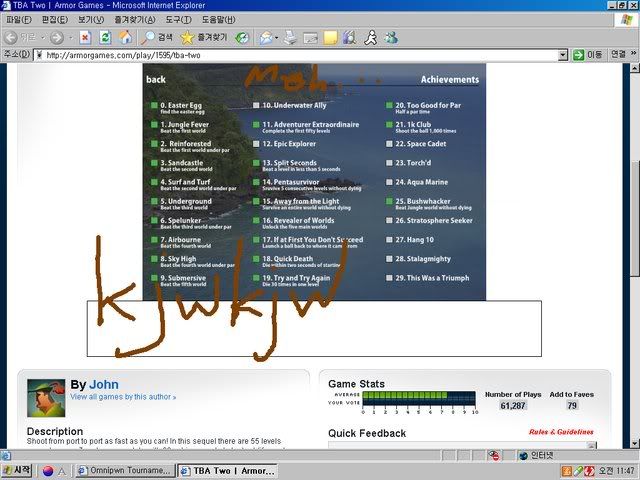
Task: Click the author link John
Action: [103, 384]
